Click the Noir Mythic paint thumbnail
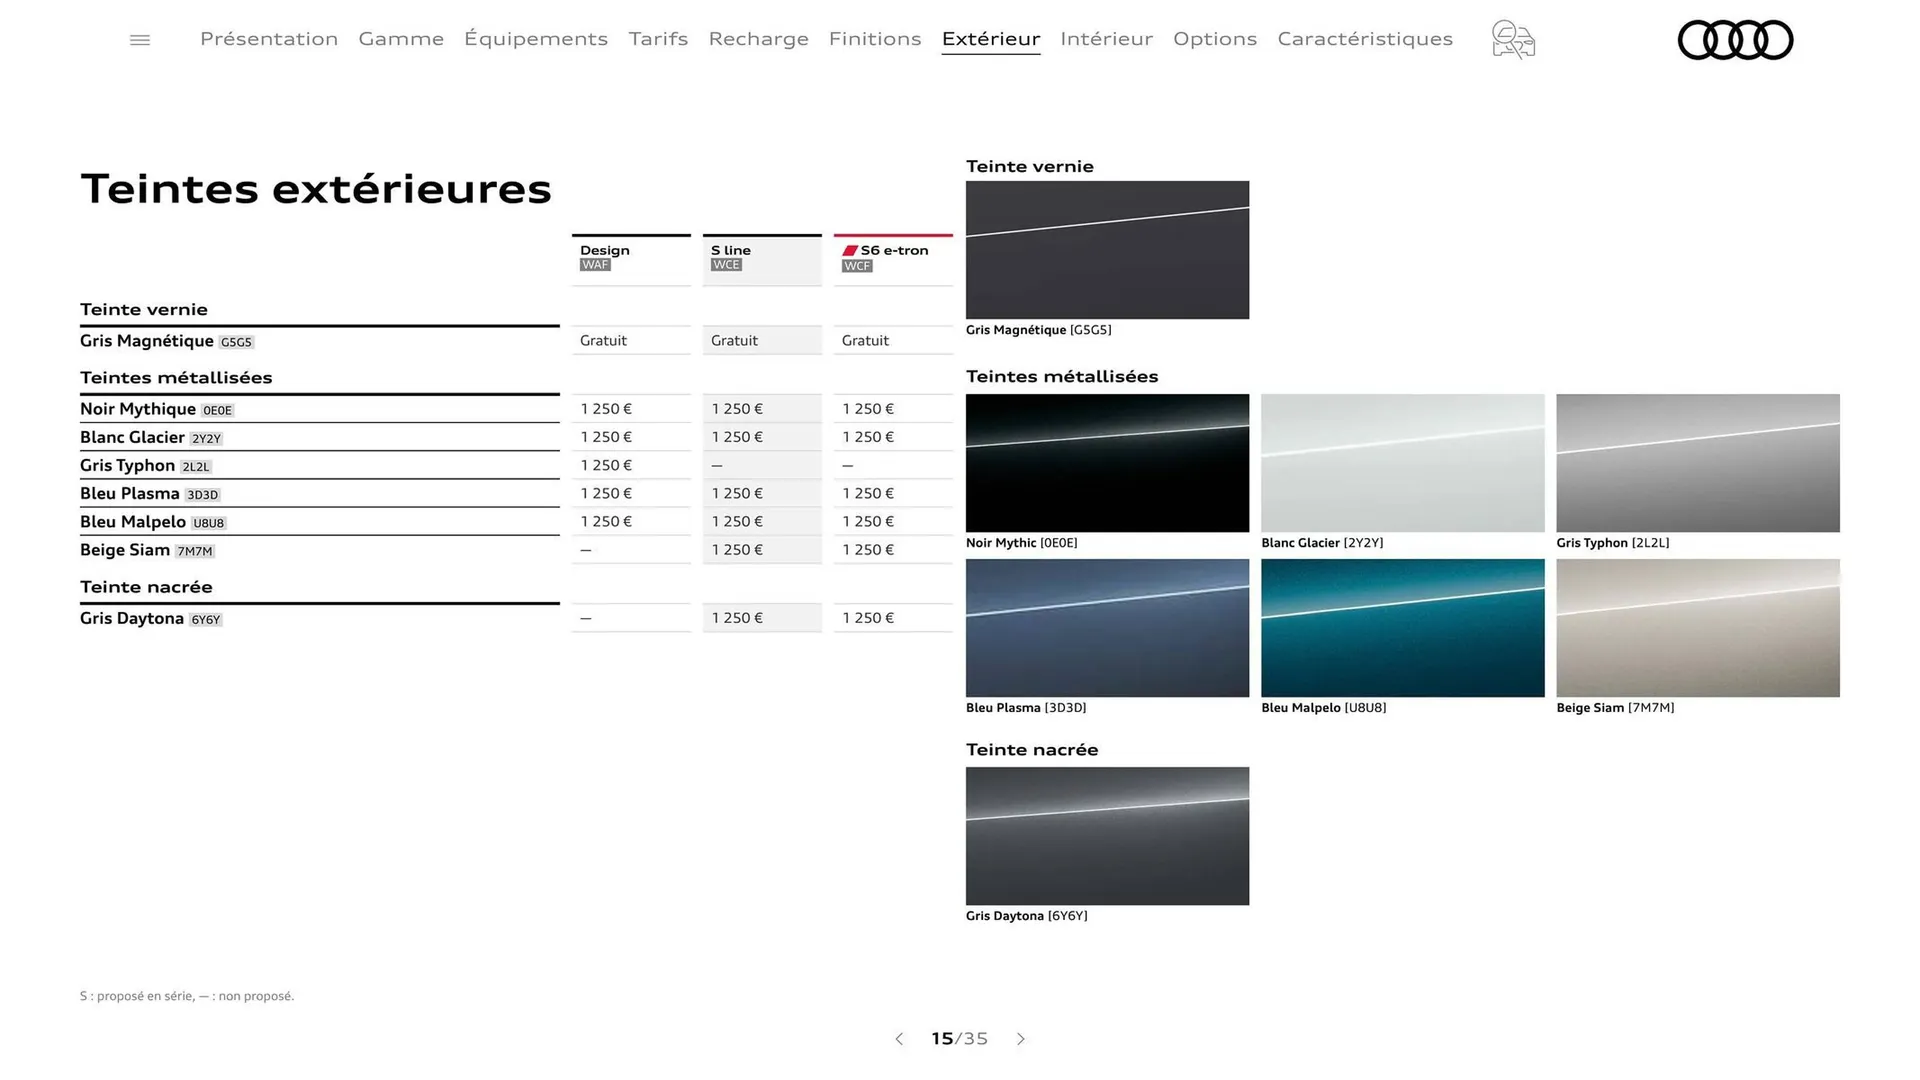Image resolution: width=1920 pixels, height=1080 pixels. (x=1106, y=463)
